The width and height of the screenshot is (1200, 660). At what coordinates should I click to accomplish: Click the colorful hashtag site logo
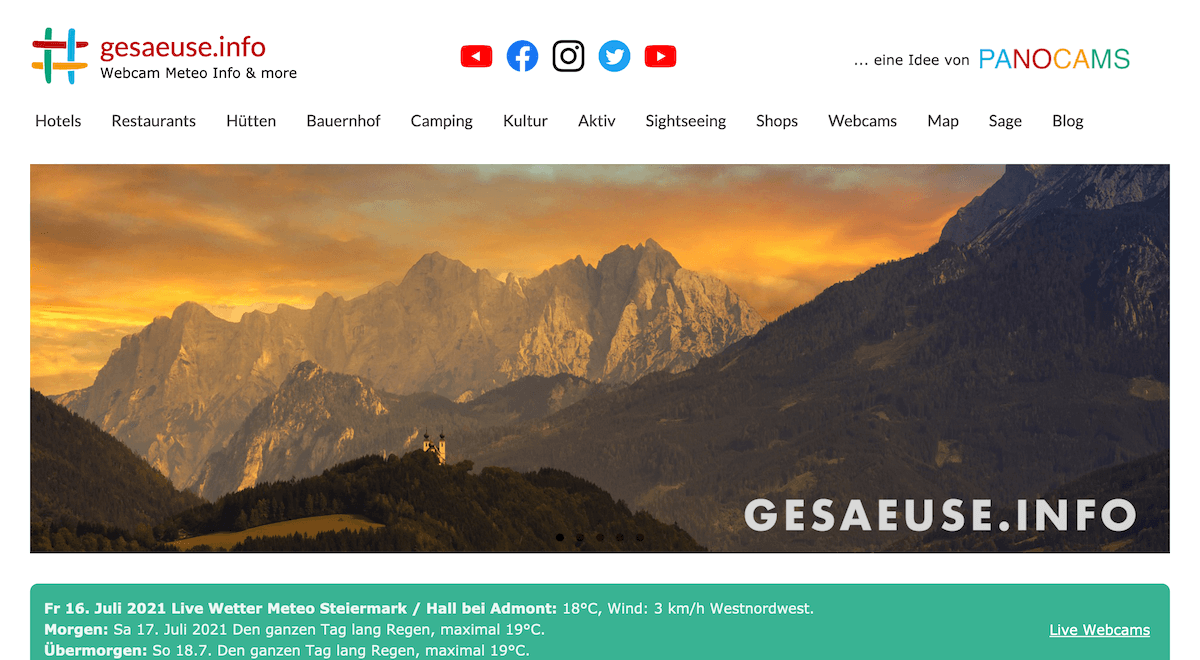coord(60,56)
